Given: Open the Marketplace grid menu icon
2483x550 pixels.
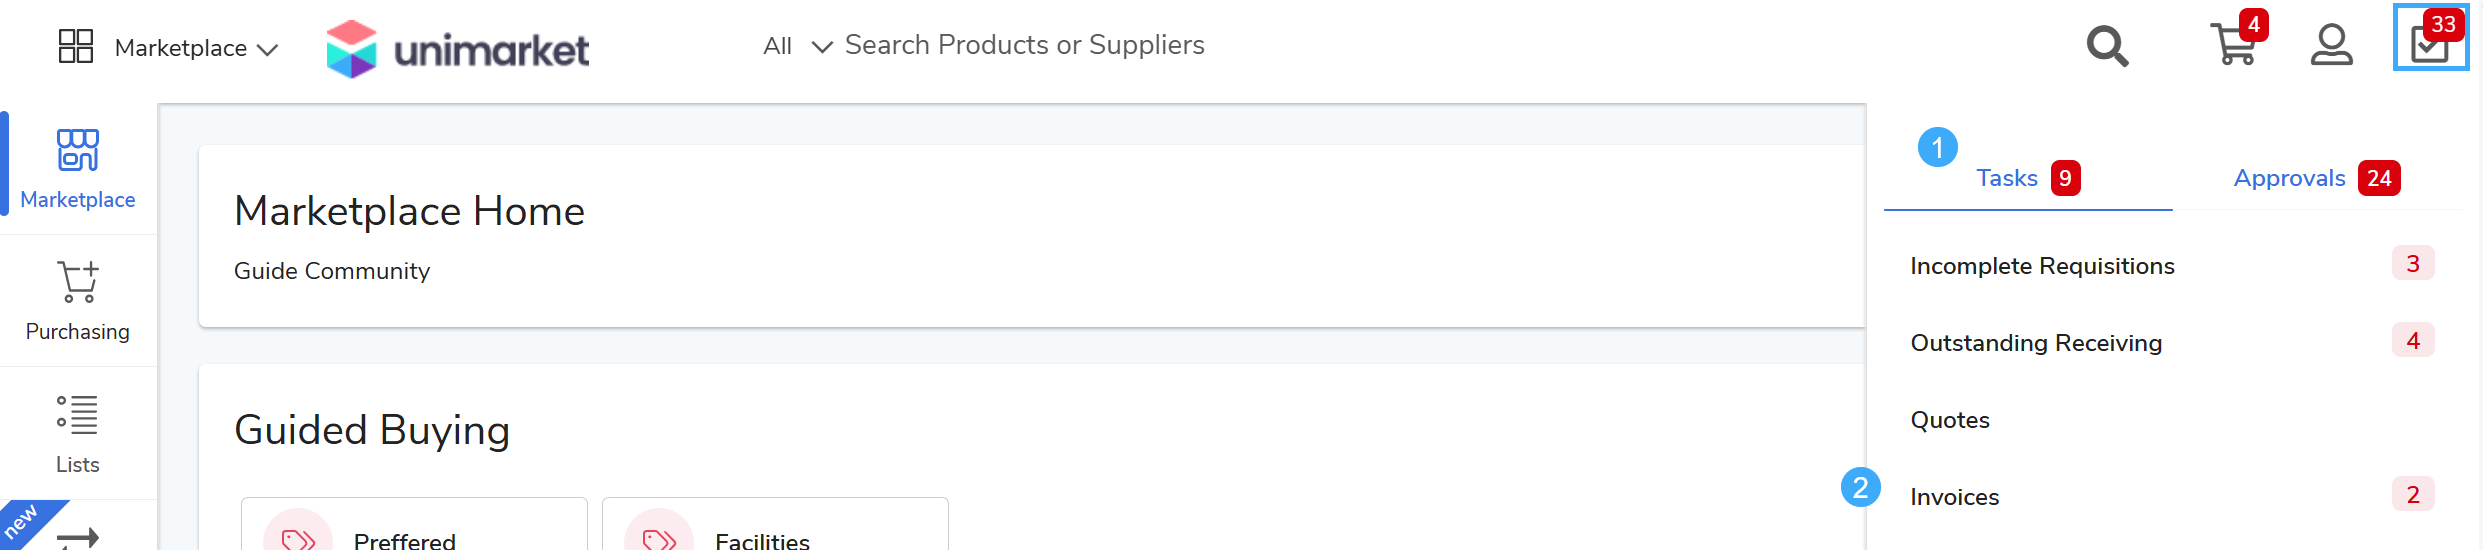Looking at the screenshot, I should point(76,46).
